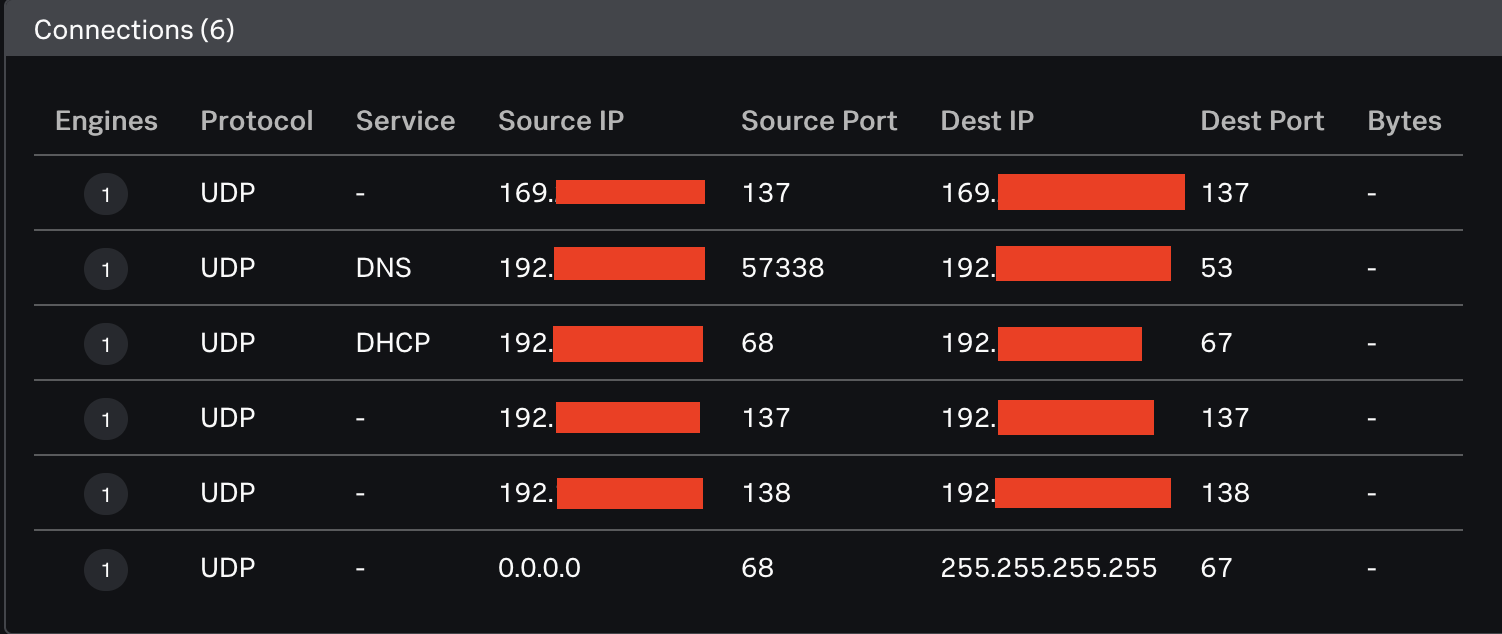Image resolution: width=1502 pixels, height=634 pixels.
Task: Collapse the Connections panel header
Action: (x=134, y=29)
